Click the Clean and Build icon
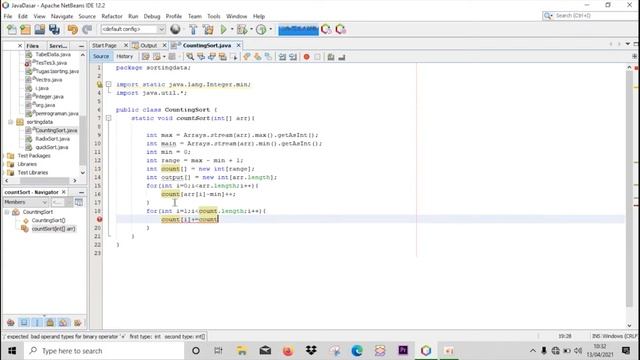The height and width of the screenshot is (360, 640). [208, 29]
